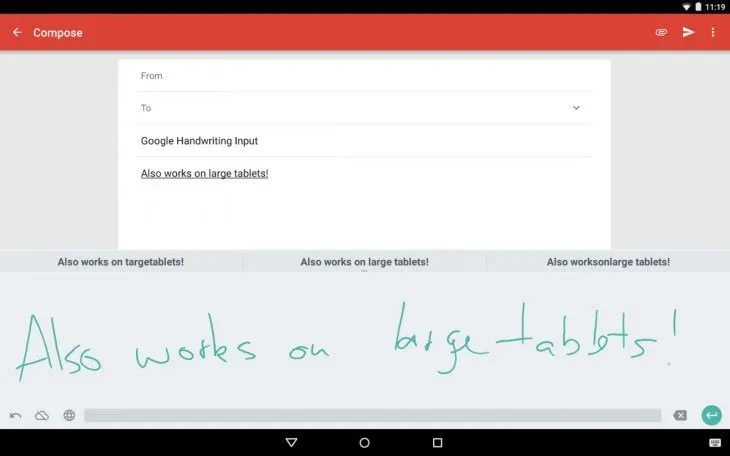Send the email with the send icon

click(x=688, y=32)
